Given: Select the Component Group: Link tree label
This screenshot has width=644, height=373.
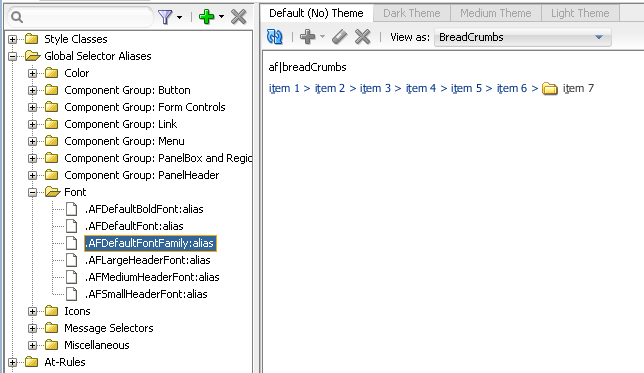Looking at the screenshot, I should 121,124.
